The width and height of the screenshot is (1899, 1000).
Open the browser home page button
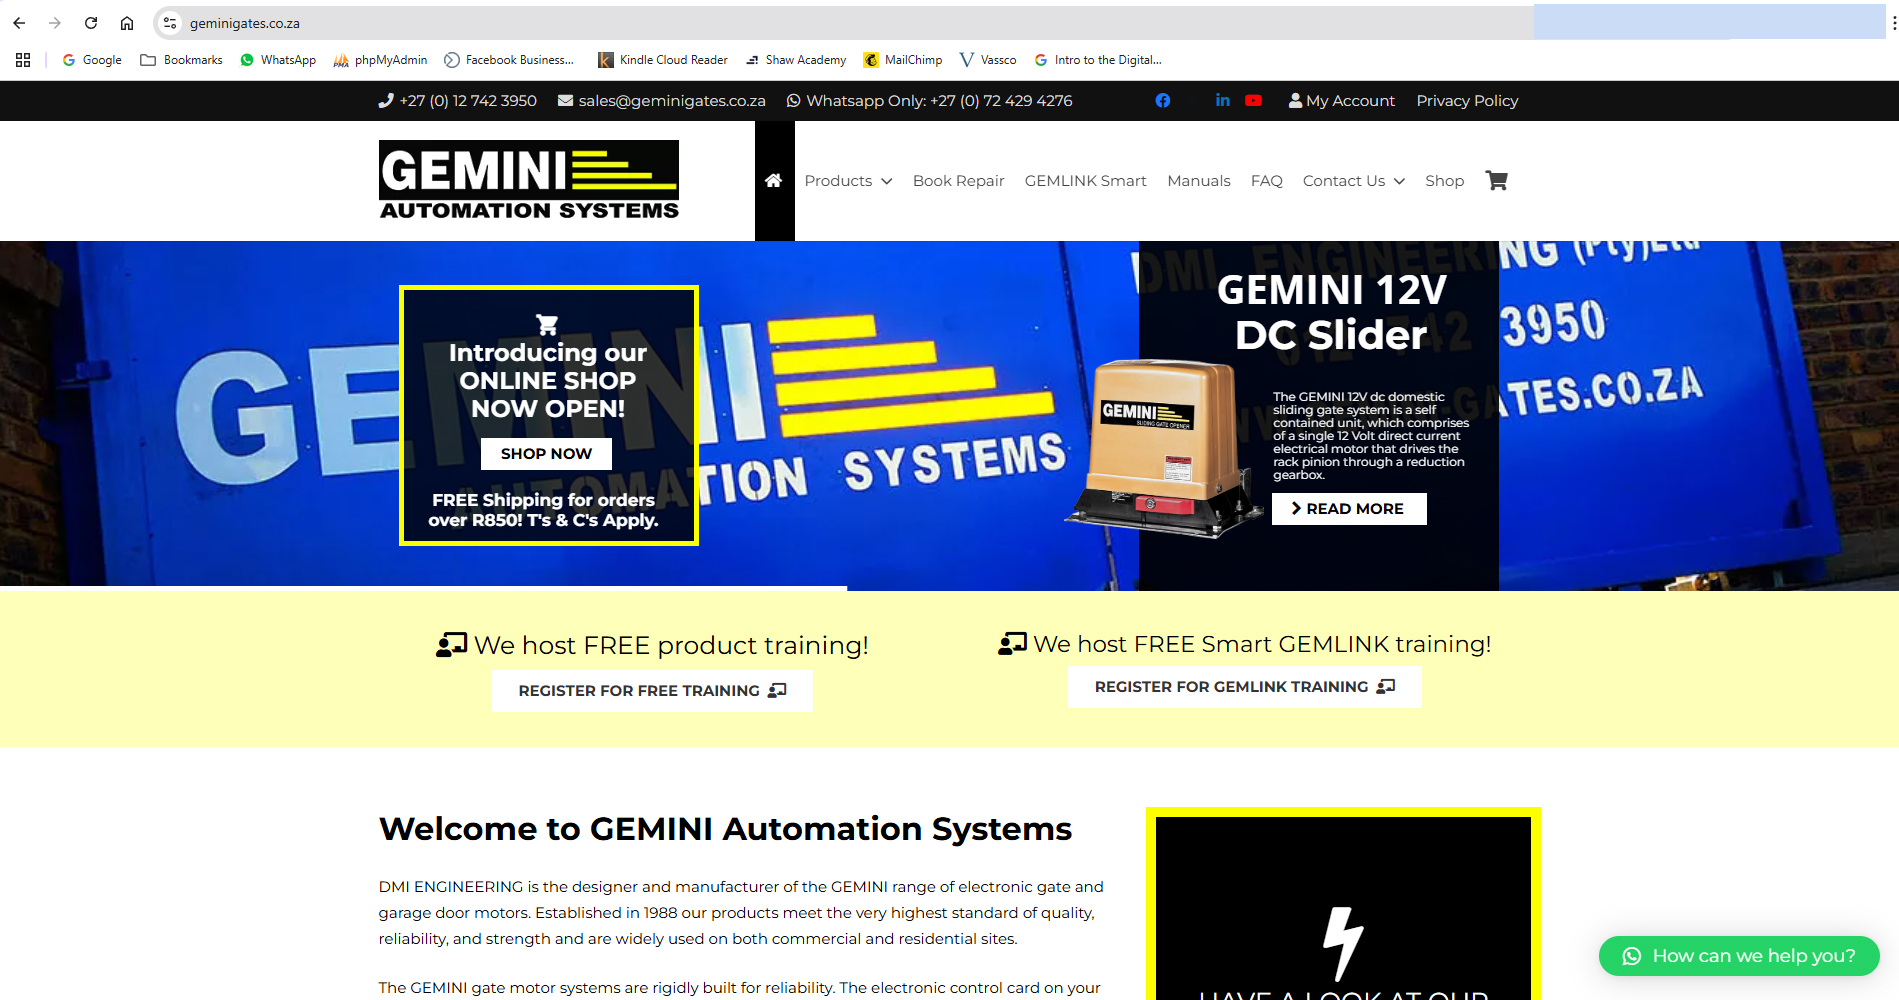click(127, 23)
